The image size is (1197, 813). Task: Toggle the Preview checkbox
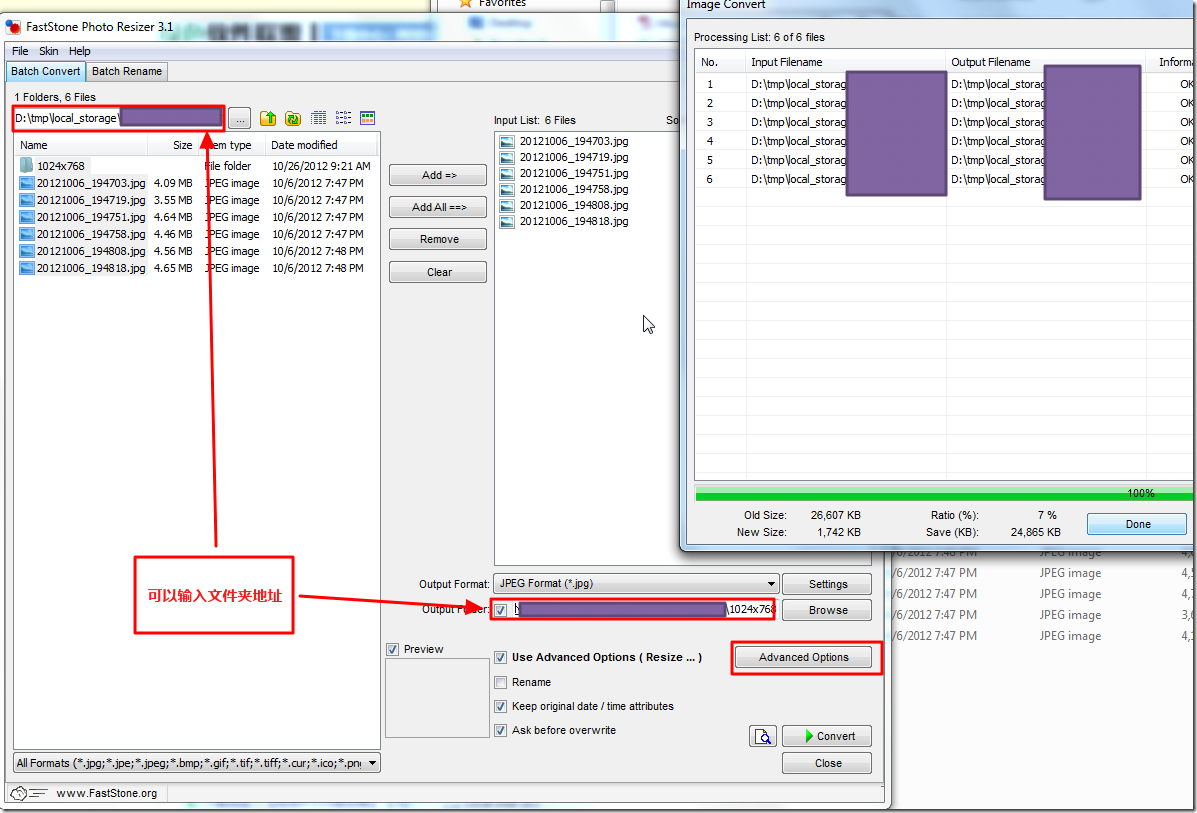click(x=392, y=650)
